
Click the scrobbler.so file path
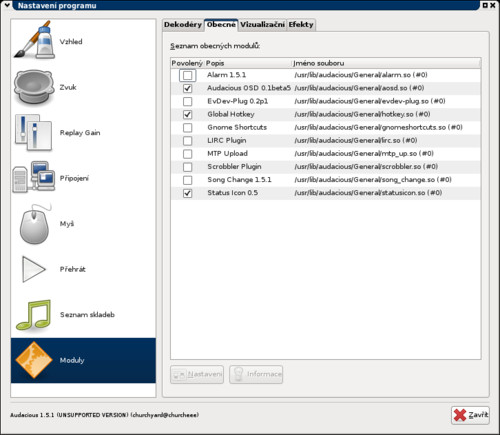pyautogui.click(x=366, y=167)
